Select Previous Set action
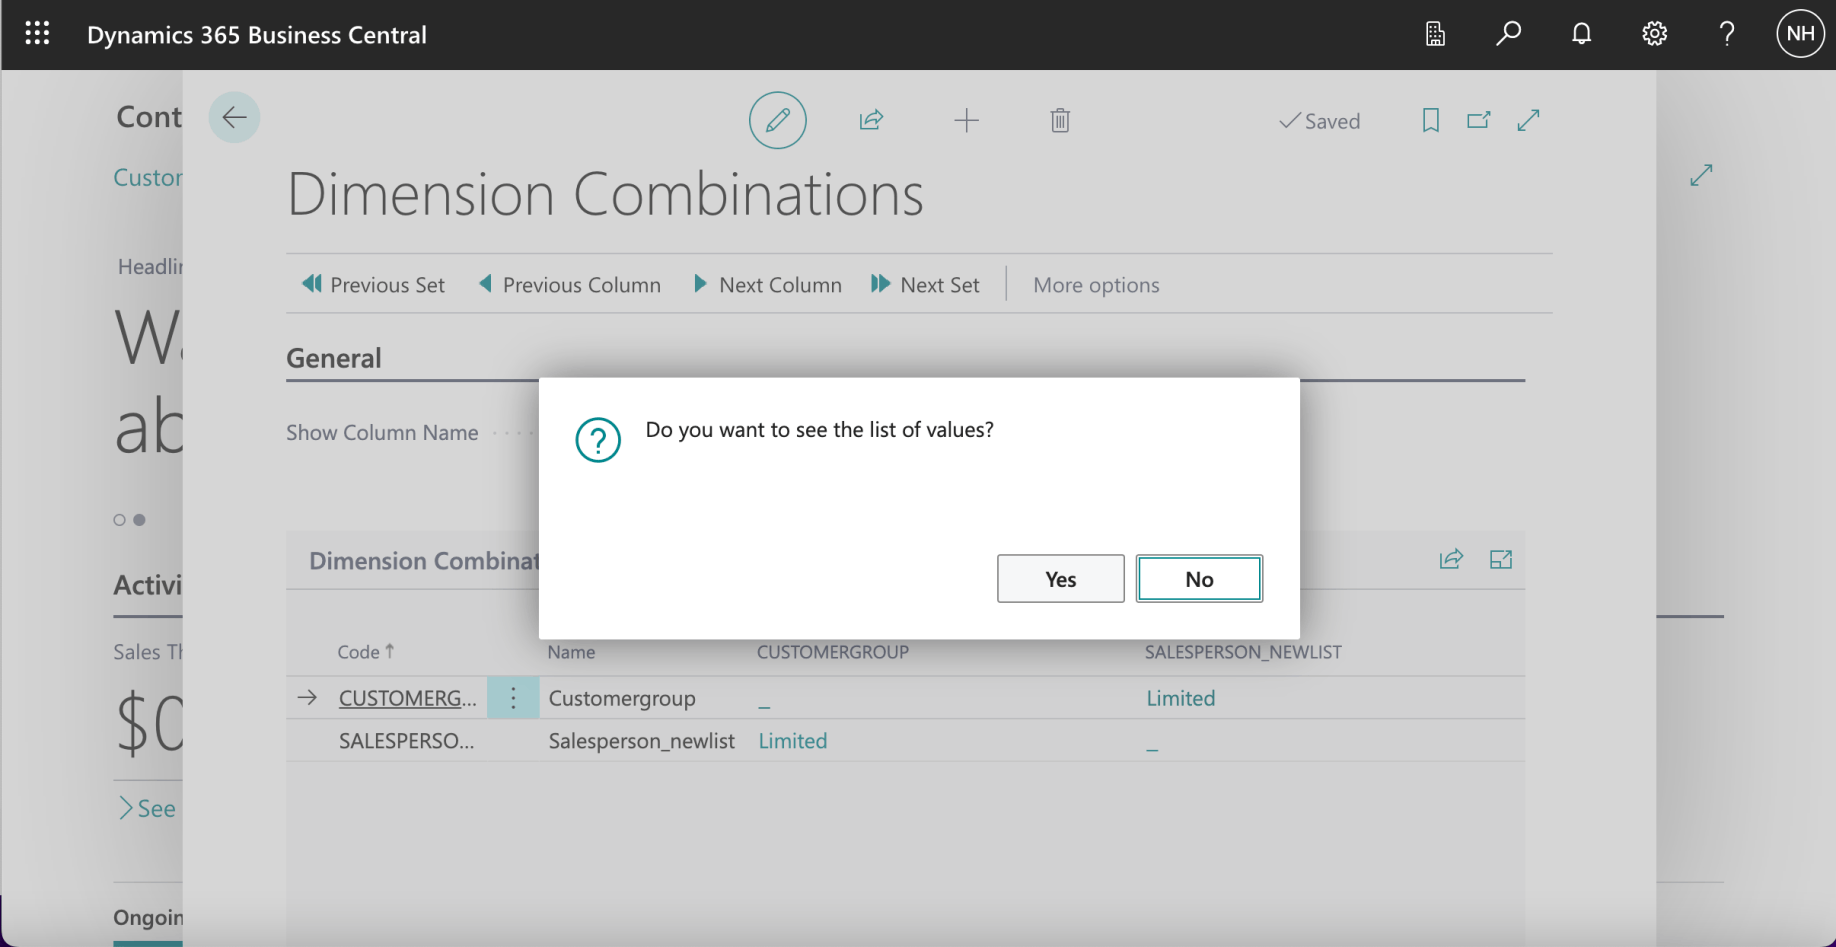Screen dimensions: 1836x947 point(374,285)
